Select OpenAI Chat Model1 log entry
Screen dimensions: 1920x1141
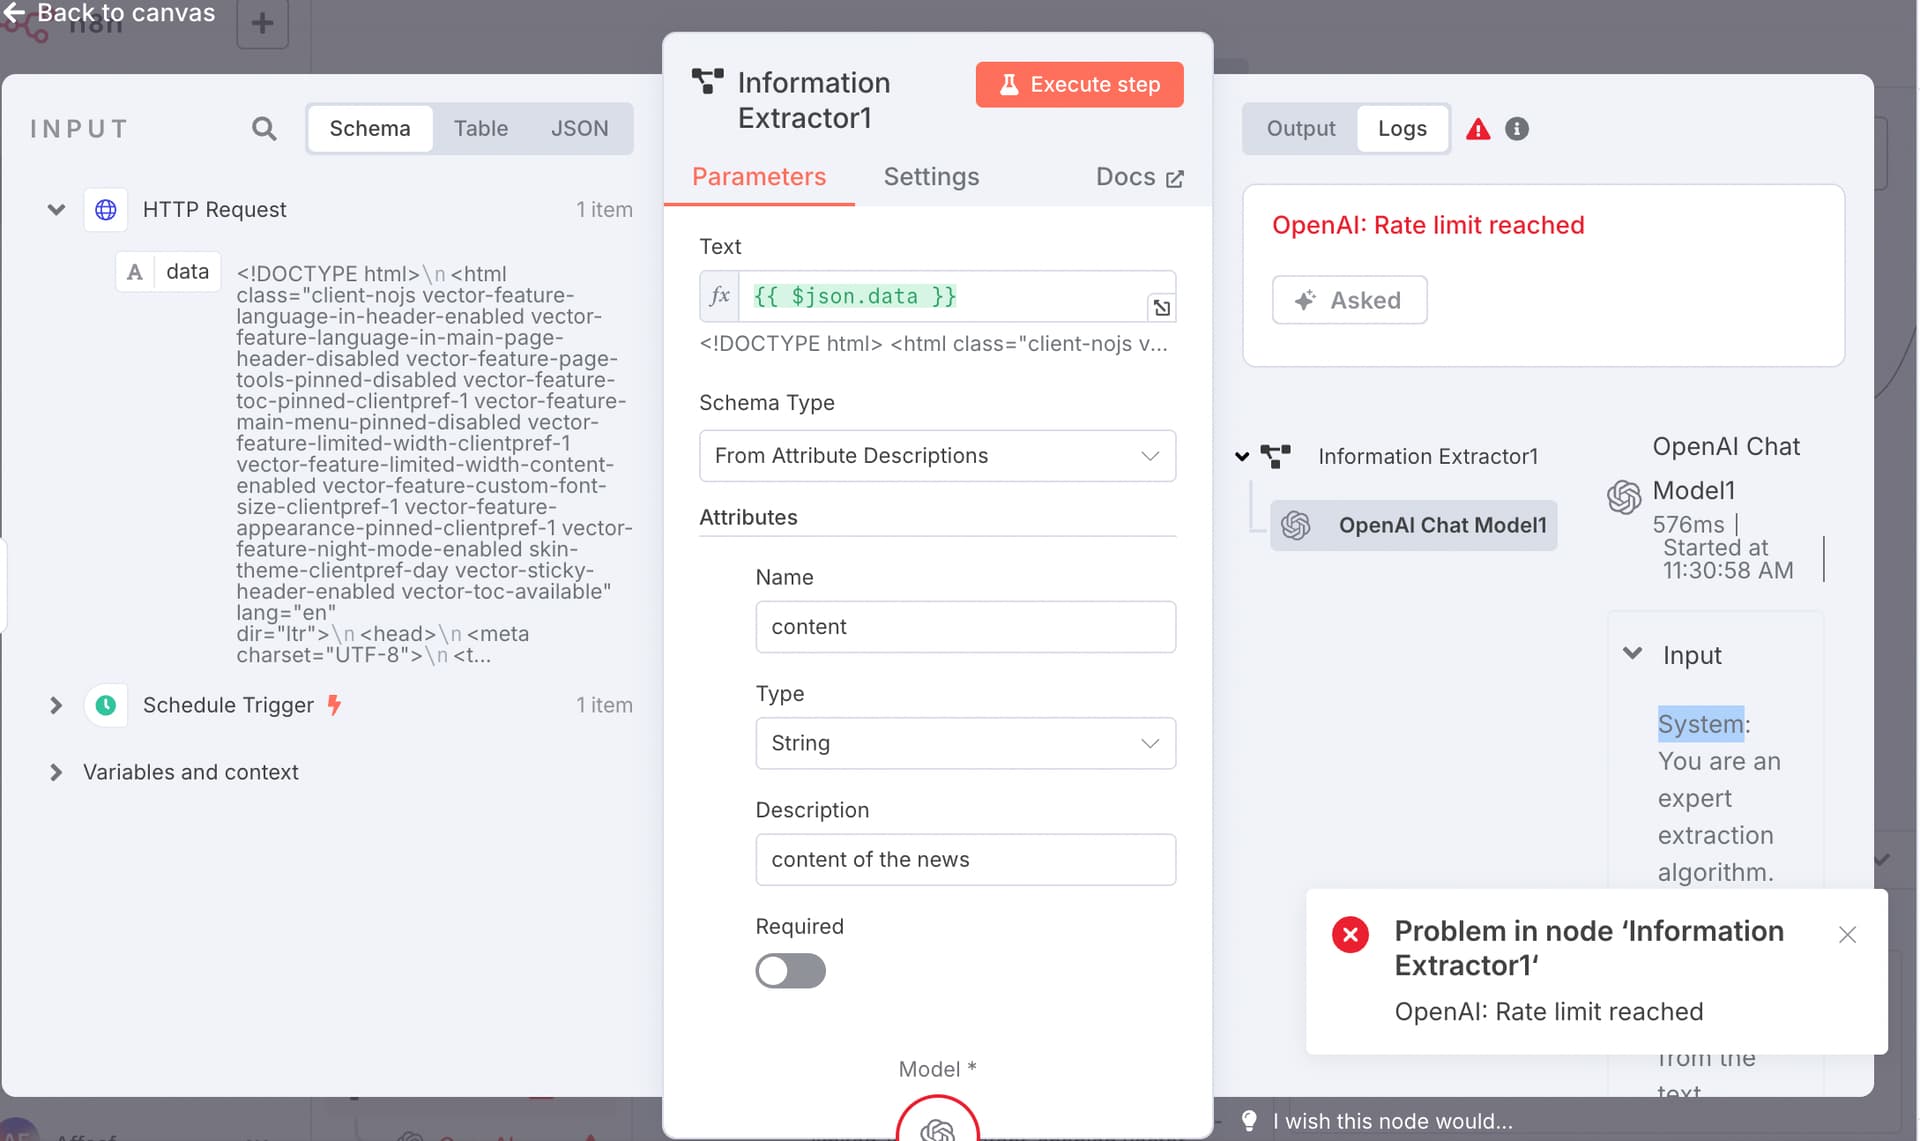pyautogui.click(x=1413, y=525)
